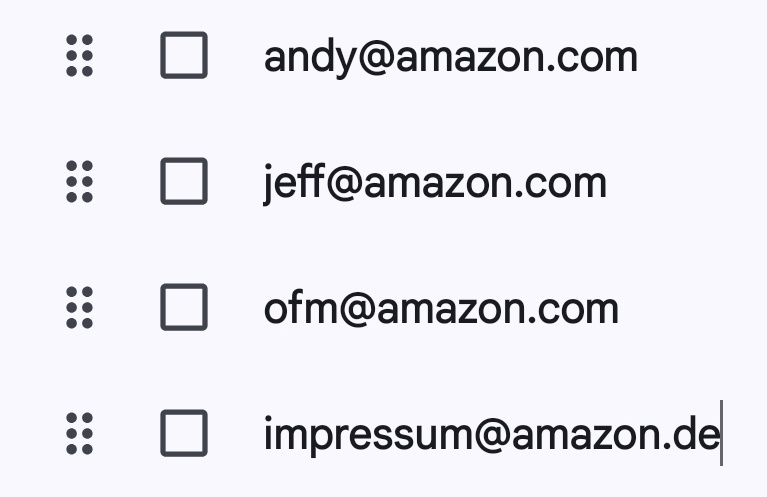
Task: Focus the jeff@amazon.com list item
Action: pos(435,183)
